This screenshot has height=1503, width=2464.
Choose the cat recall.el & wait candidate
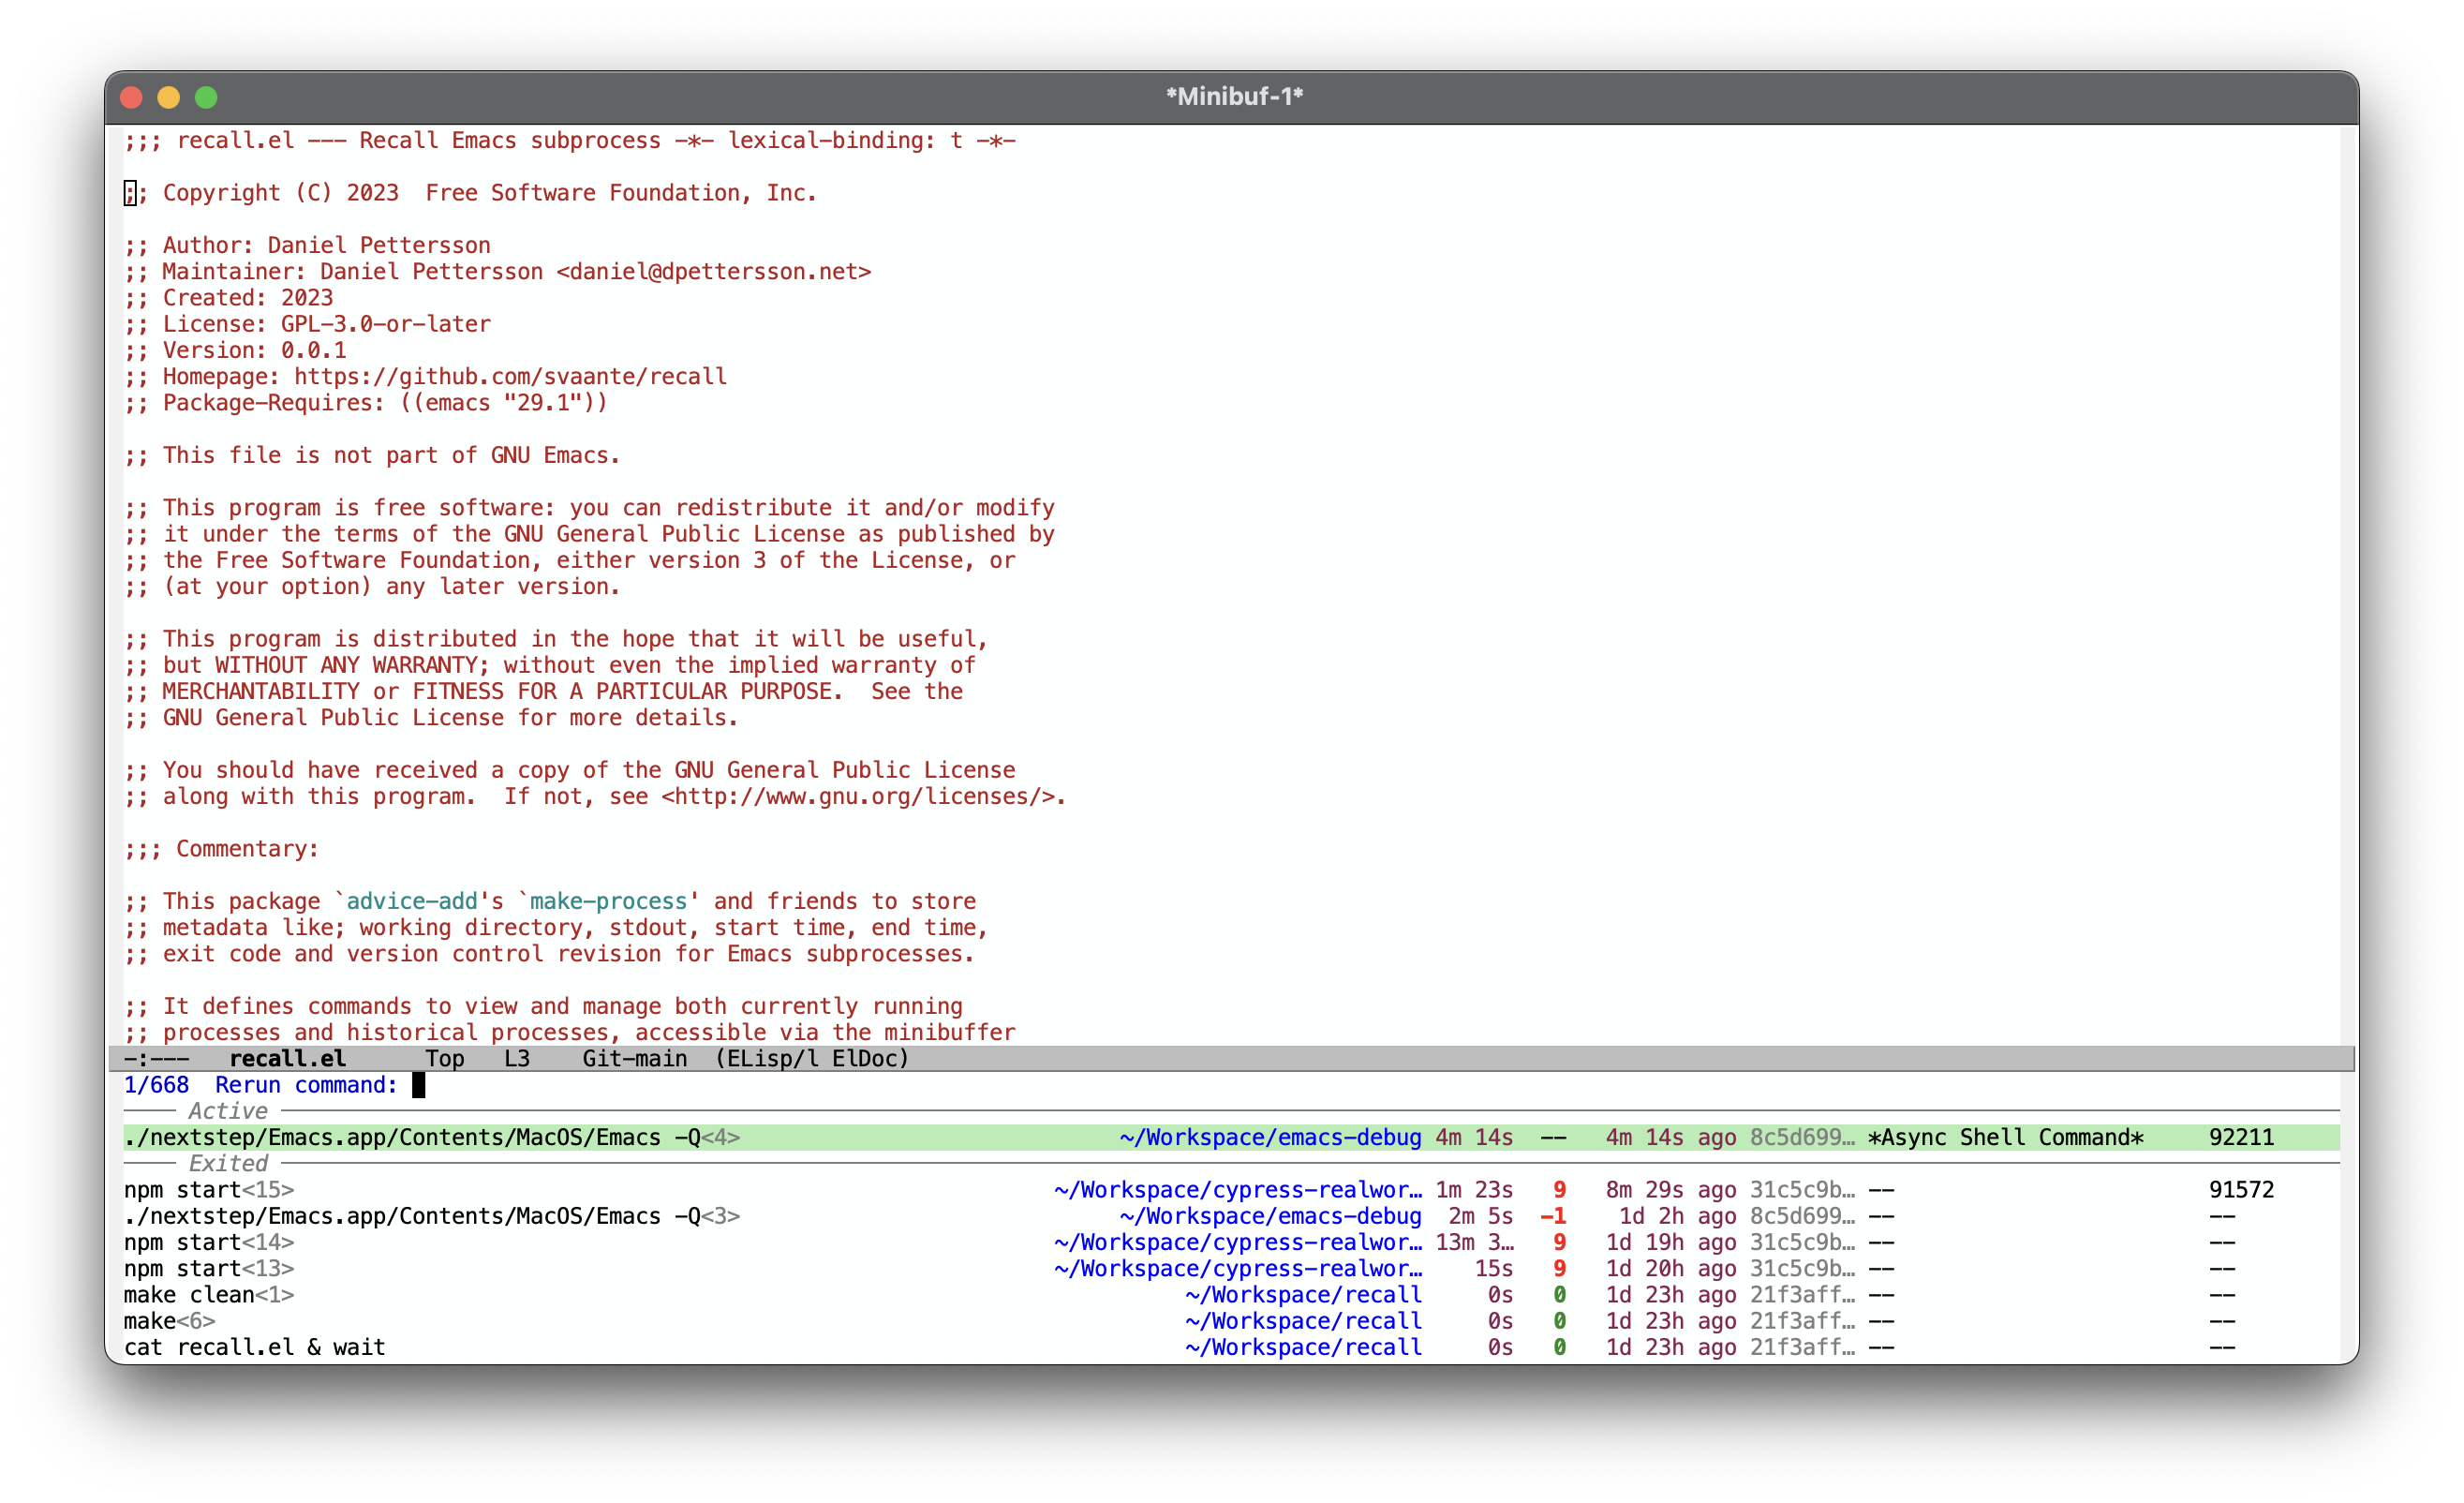[254, 1347]
